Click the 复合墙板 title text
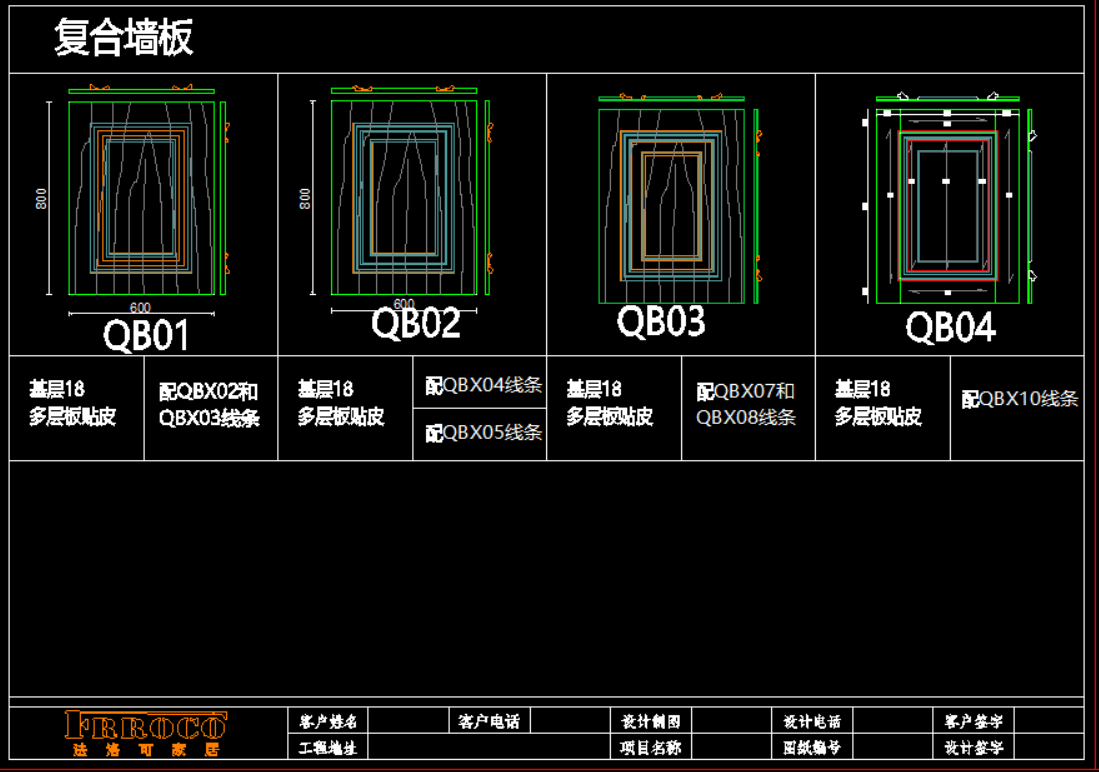The width and height of the screenshot is (1099, 772). click(123, 39)
